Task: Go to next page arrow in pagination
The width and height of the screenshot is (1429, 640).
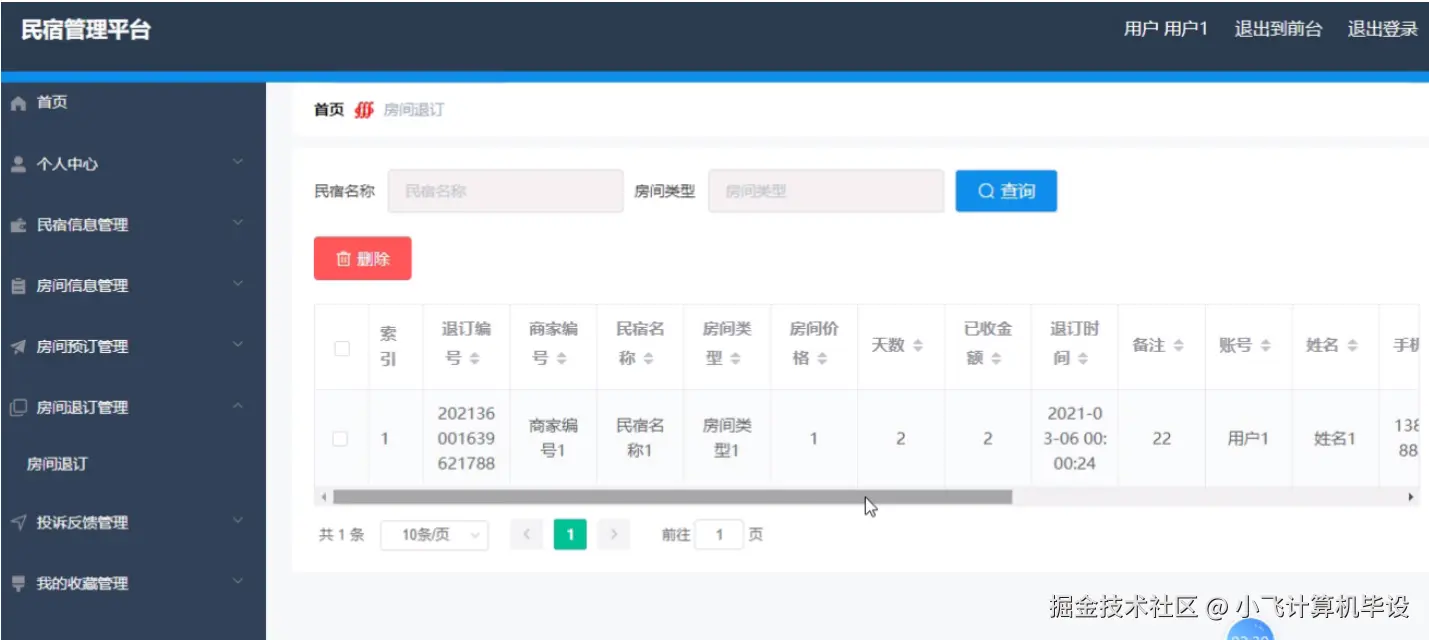Action: [614, 535]
